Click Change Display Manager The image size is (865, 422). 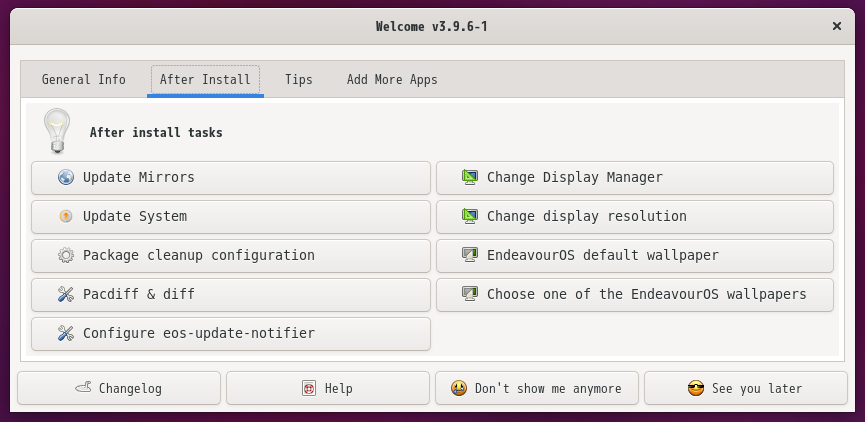coord(635,178)
